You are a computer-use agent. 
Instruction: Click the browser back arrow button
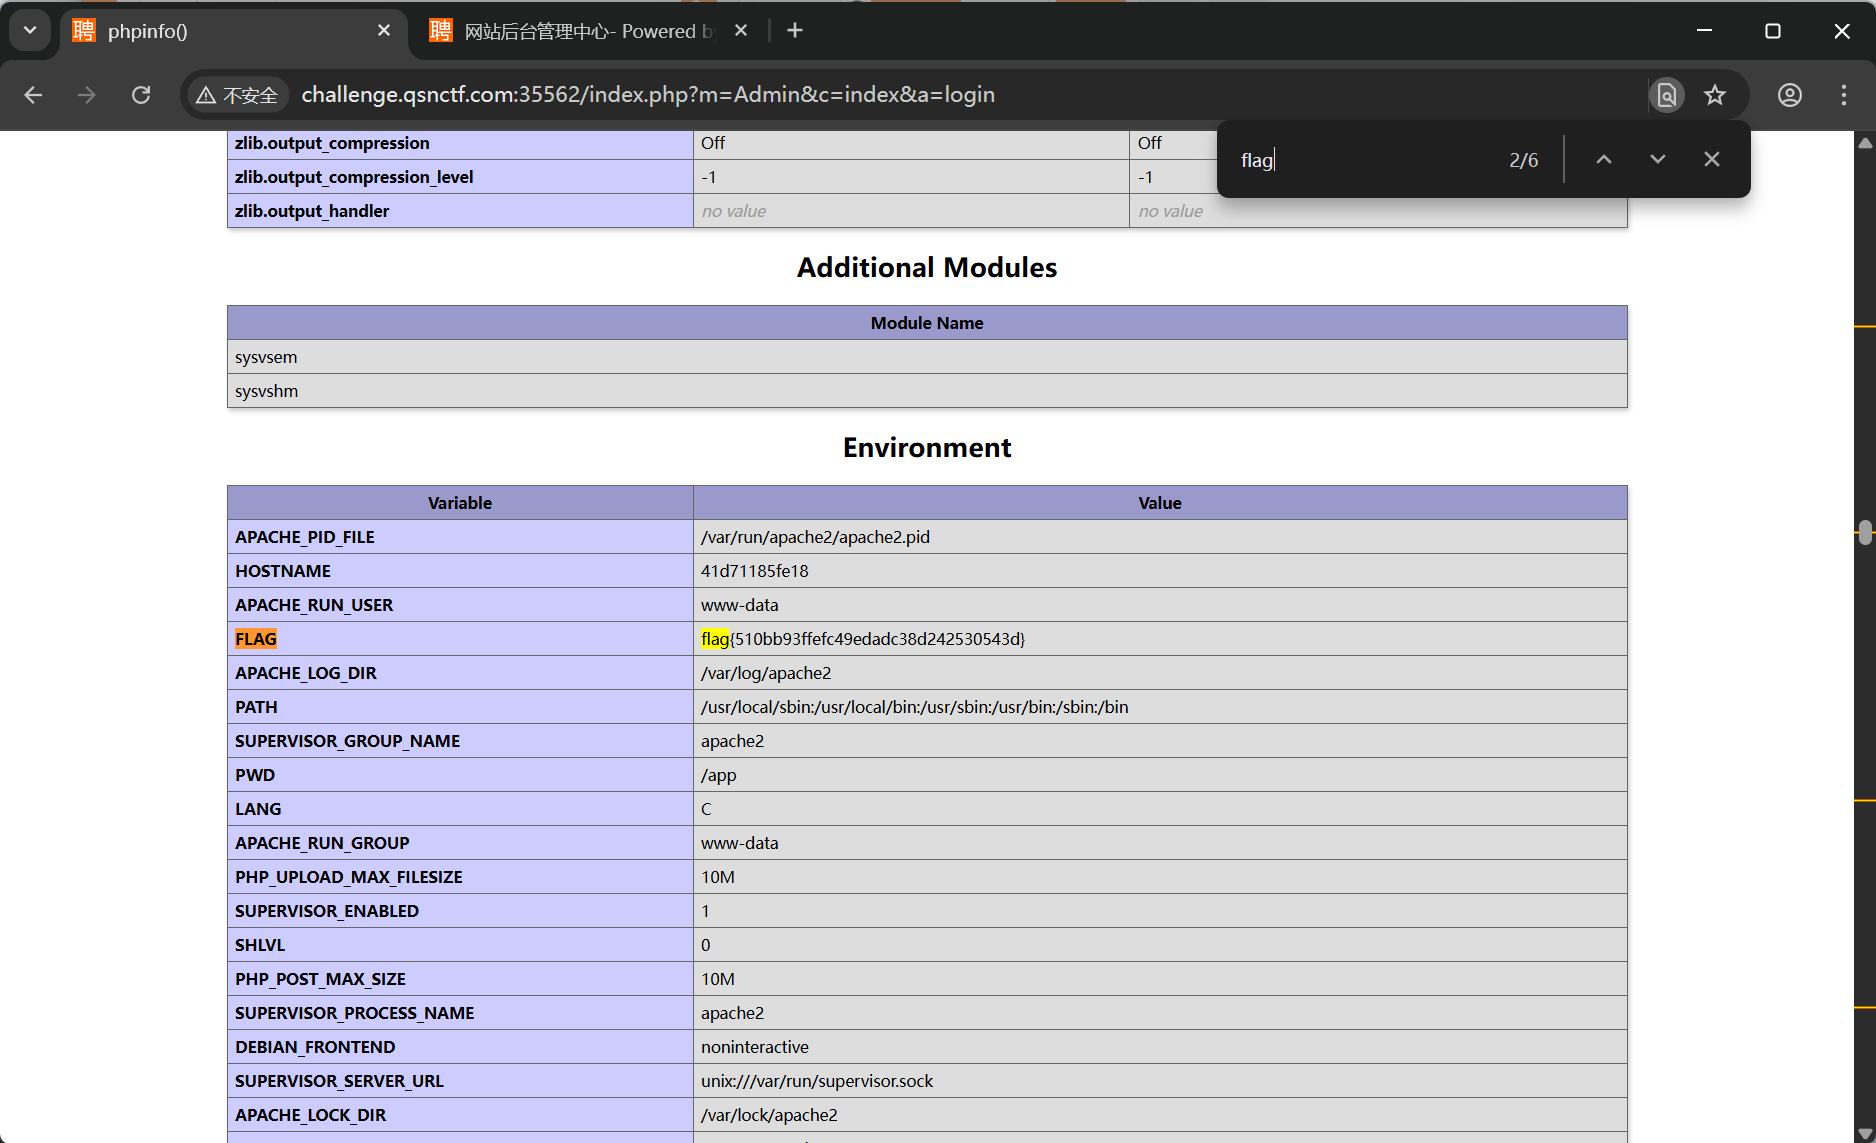[x=33, y=95]
